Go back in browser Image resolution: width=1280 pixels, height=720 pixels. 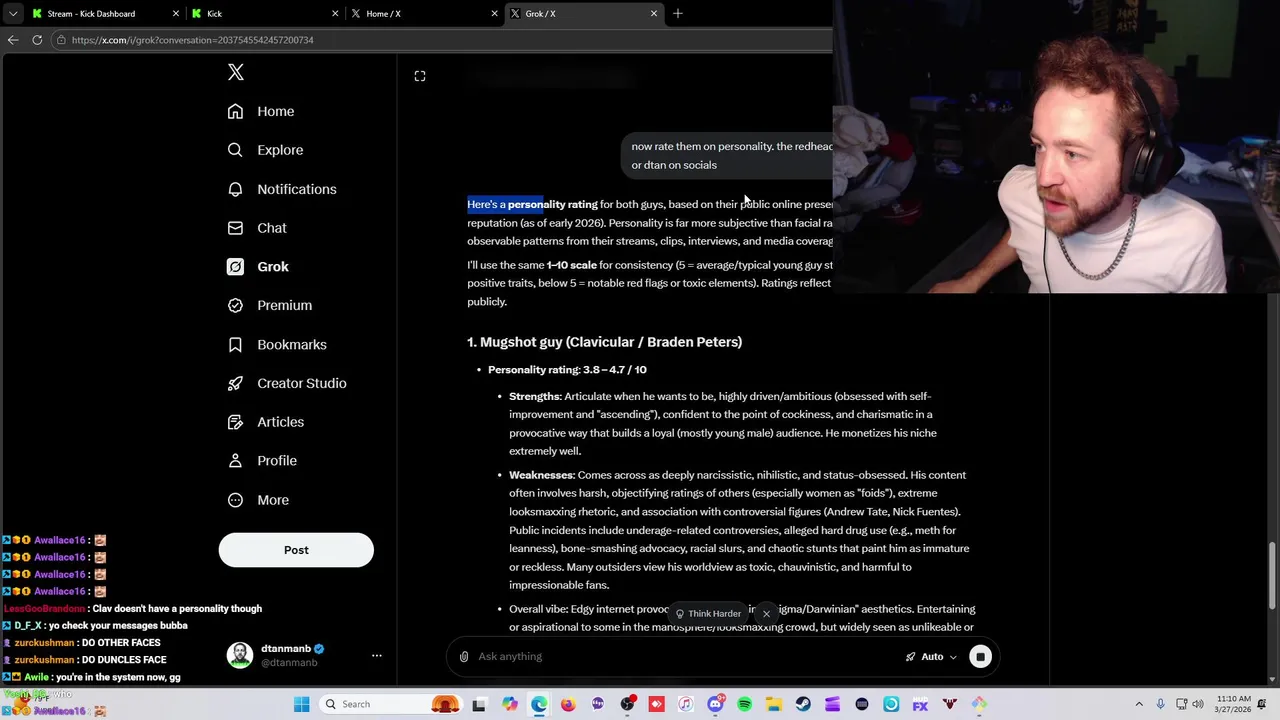pyautogui.click(x=13, y=40)
